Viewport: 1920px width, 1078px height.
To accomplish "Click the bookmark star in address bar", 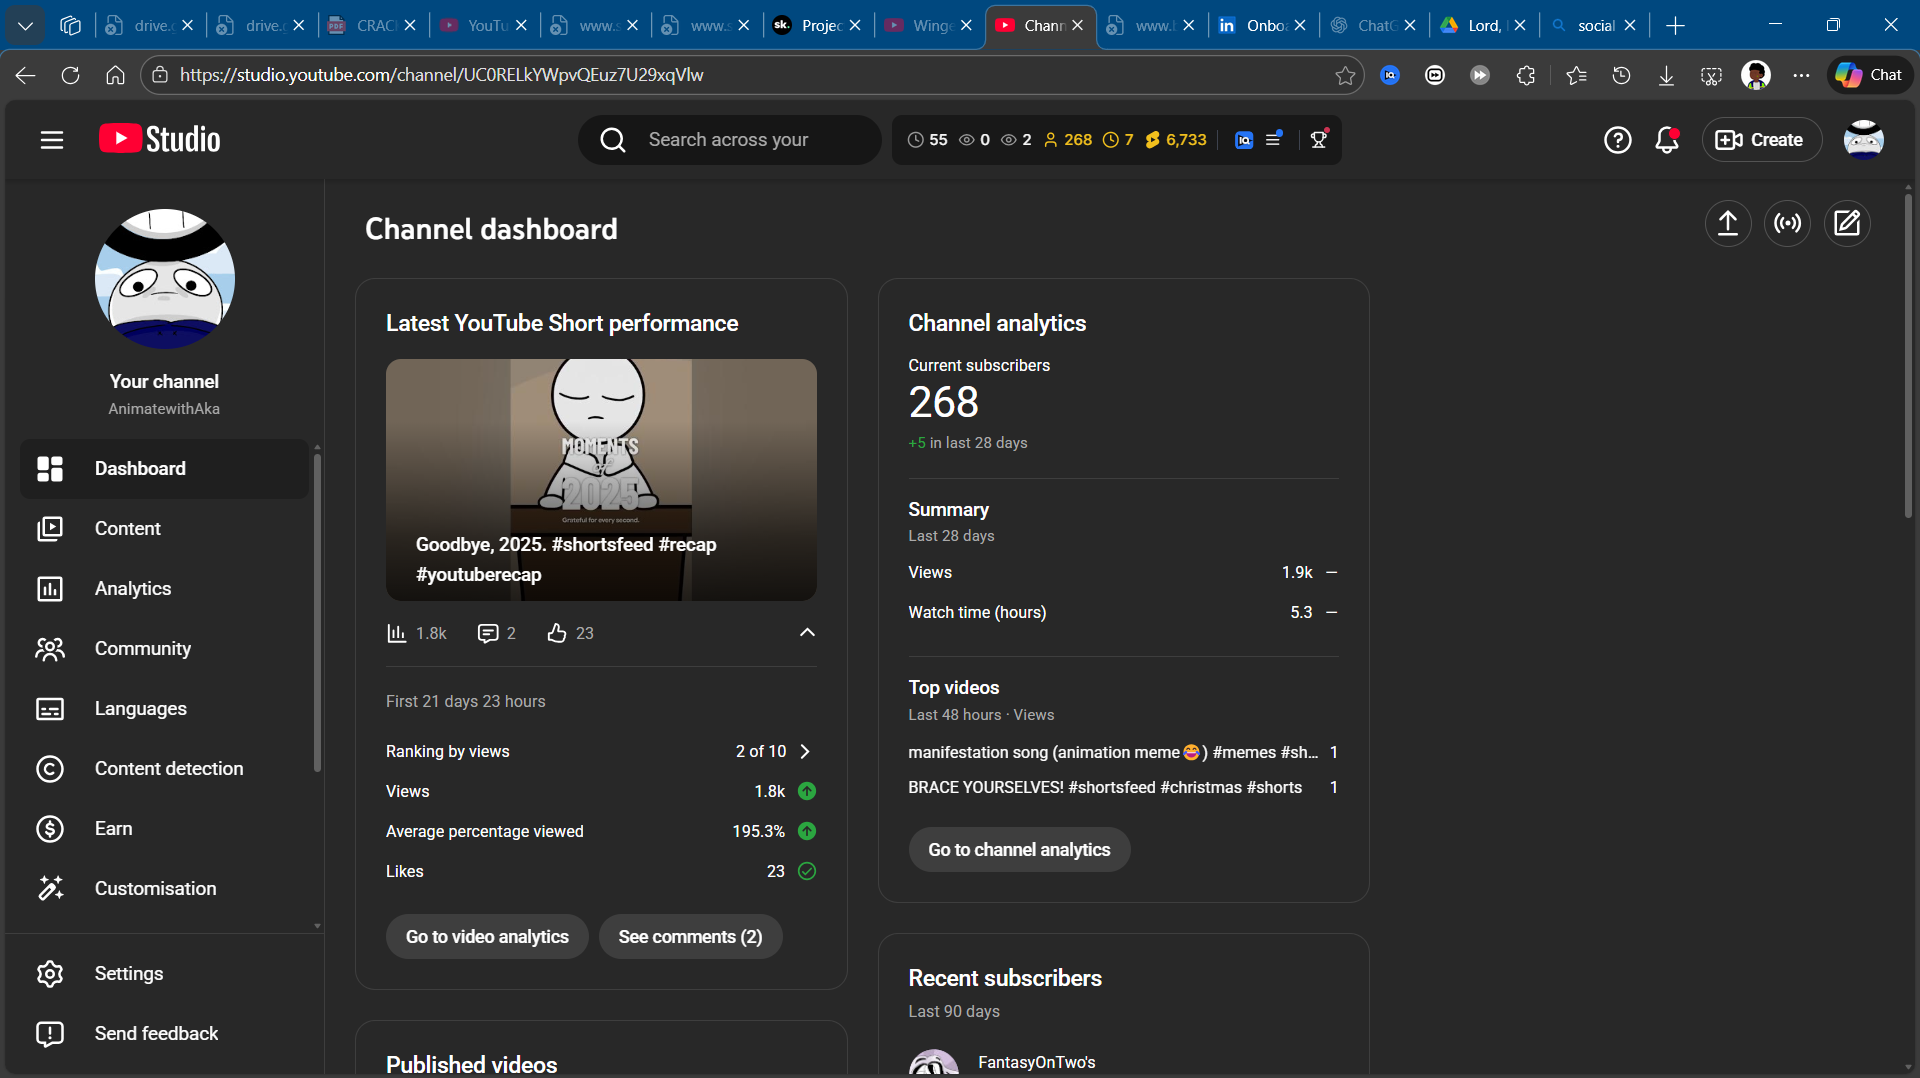I will 1345,75.
